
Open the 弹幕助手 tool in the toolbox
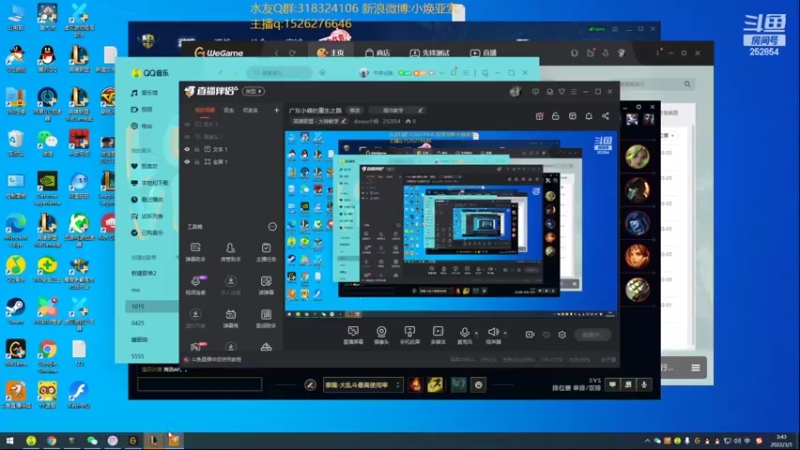195,252
